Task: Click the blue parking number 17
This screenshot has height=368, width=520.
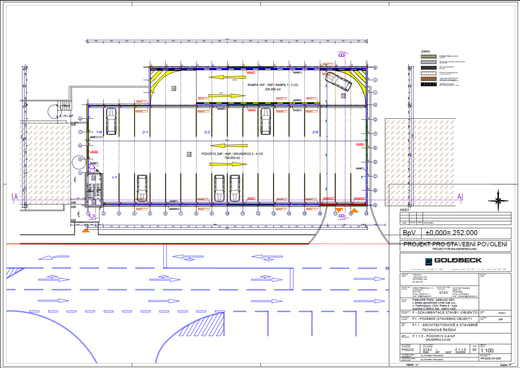Action: 114,178
